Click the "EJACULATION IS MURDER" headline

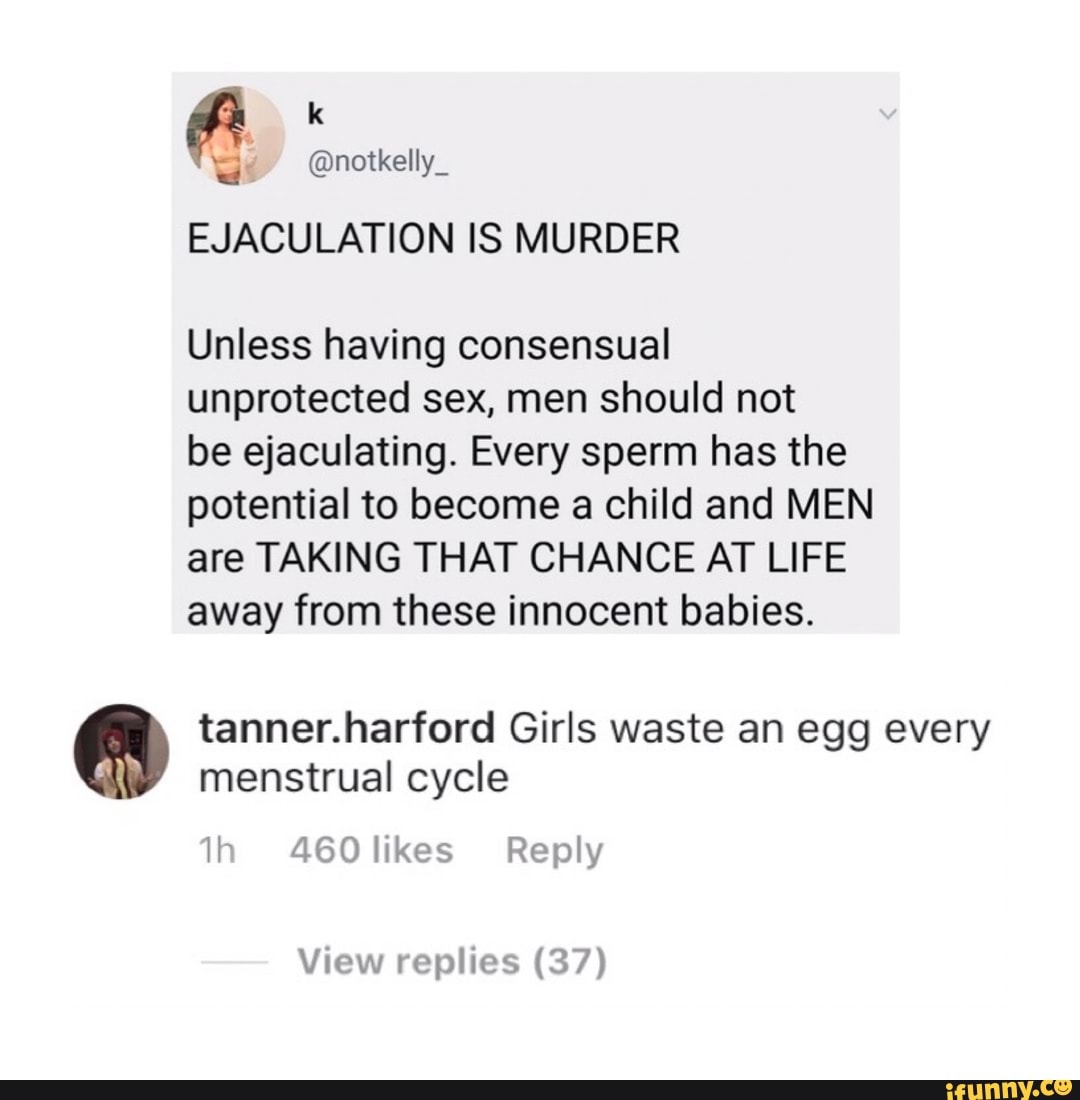pos(434,239)
